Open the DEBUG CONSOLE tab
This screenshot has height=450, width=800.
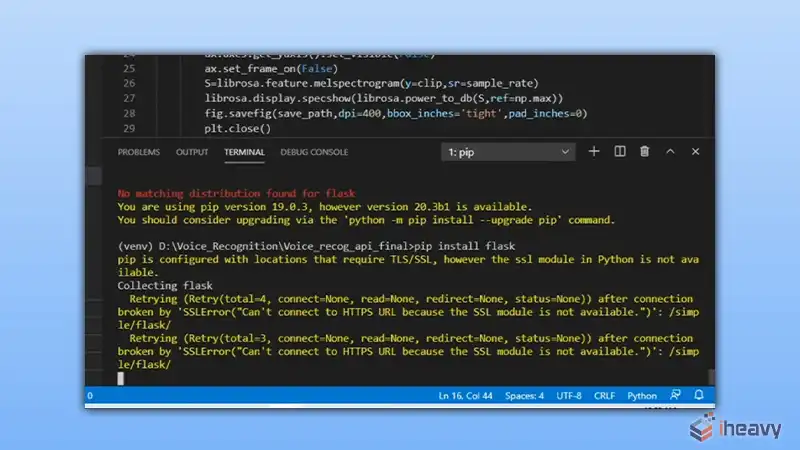(314, 152)
